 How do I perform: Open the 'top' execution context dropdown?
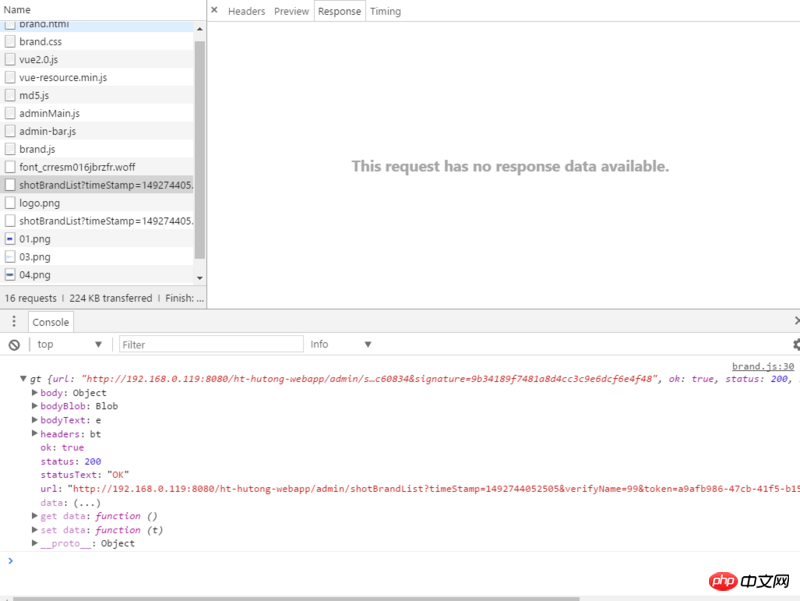pos(69,344)
